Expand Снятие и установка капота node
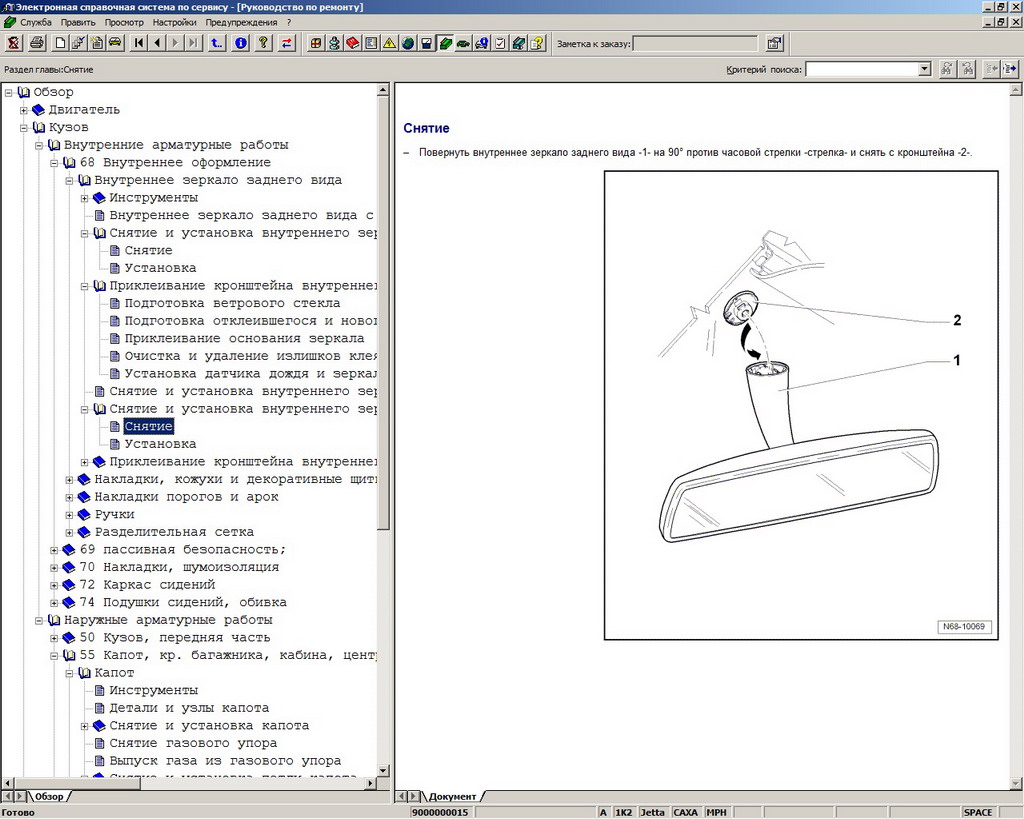Viewport: 1024px width, 819px height. point(84,726)
